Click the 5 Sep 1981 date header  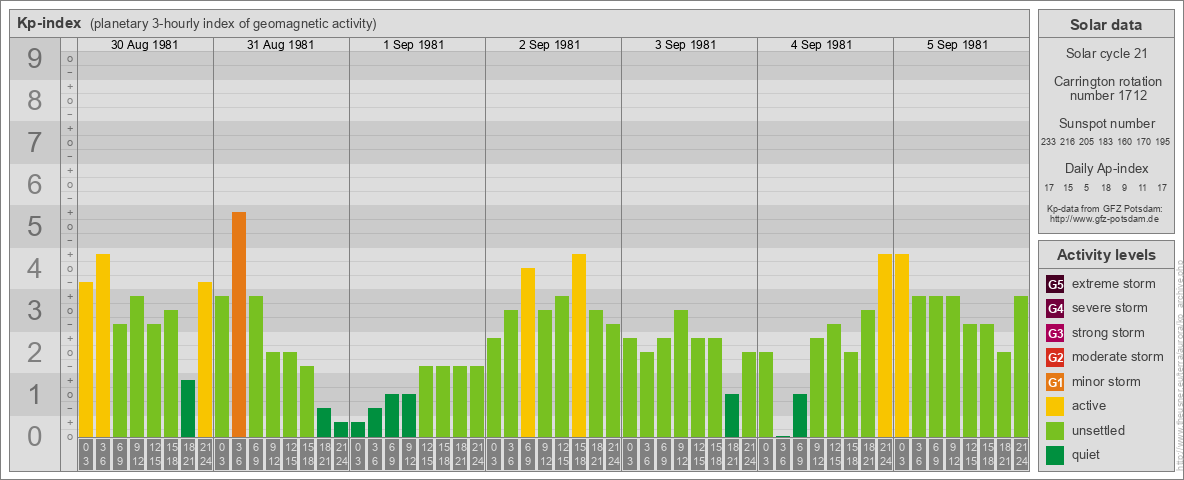pyautogui.click(x=957, y=45)
